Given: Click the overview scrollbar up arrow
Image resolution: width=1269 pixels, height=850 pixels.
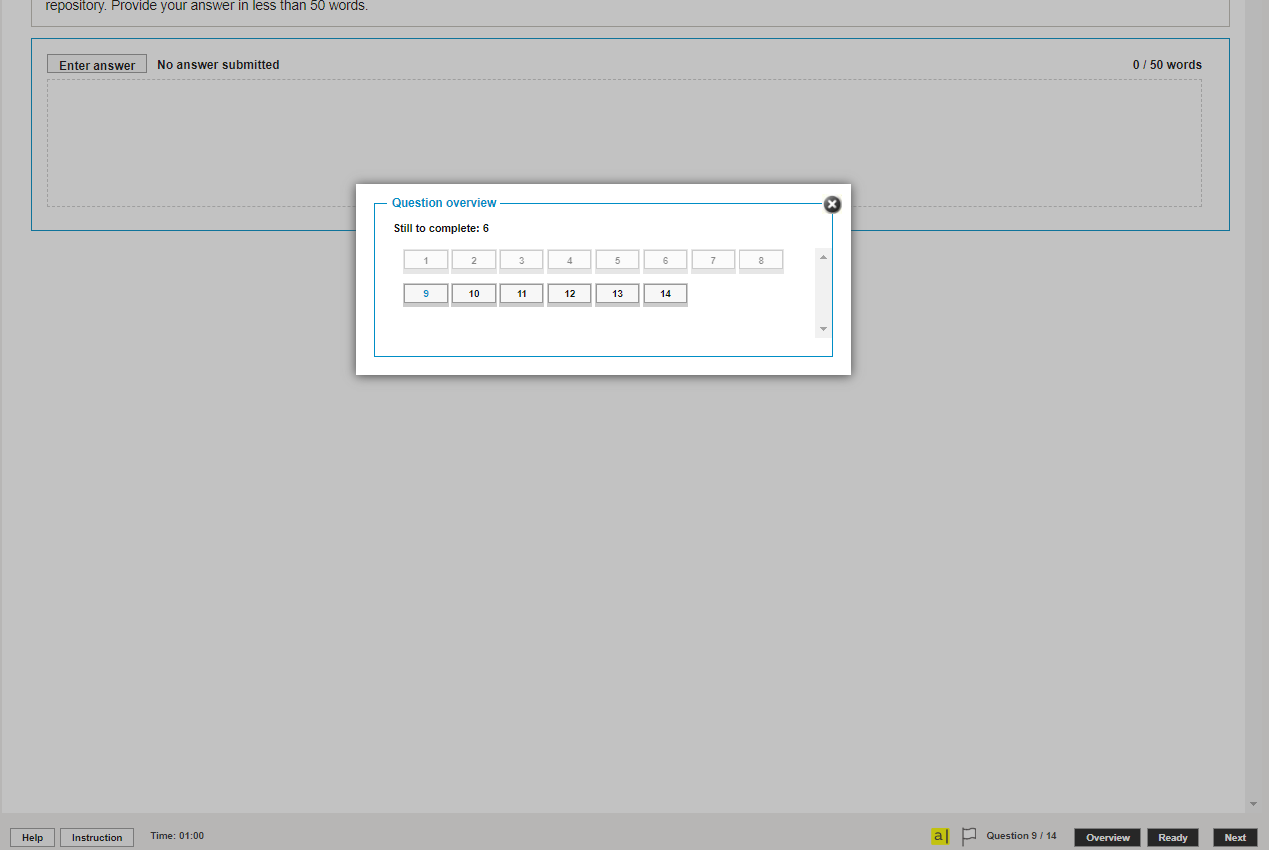Looking at the screenshot, I should click(x=823, y=257).
